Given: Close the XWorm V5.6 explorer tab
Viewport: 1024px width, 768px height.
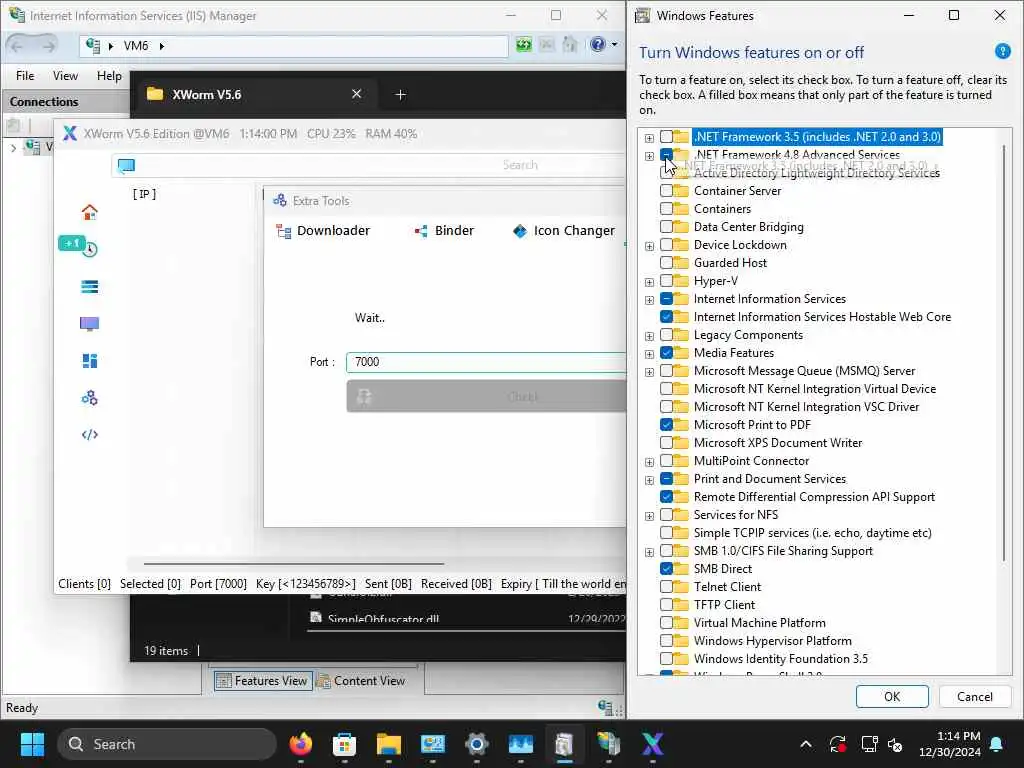Looking at the screenshot, I should (x=357, y=94).
